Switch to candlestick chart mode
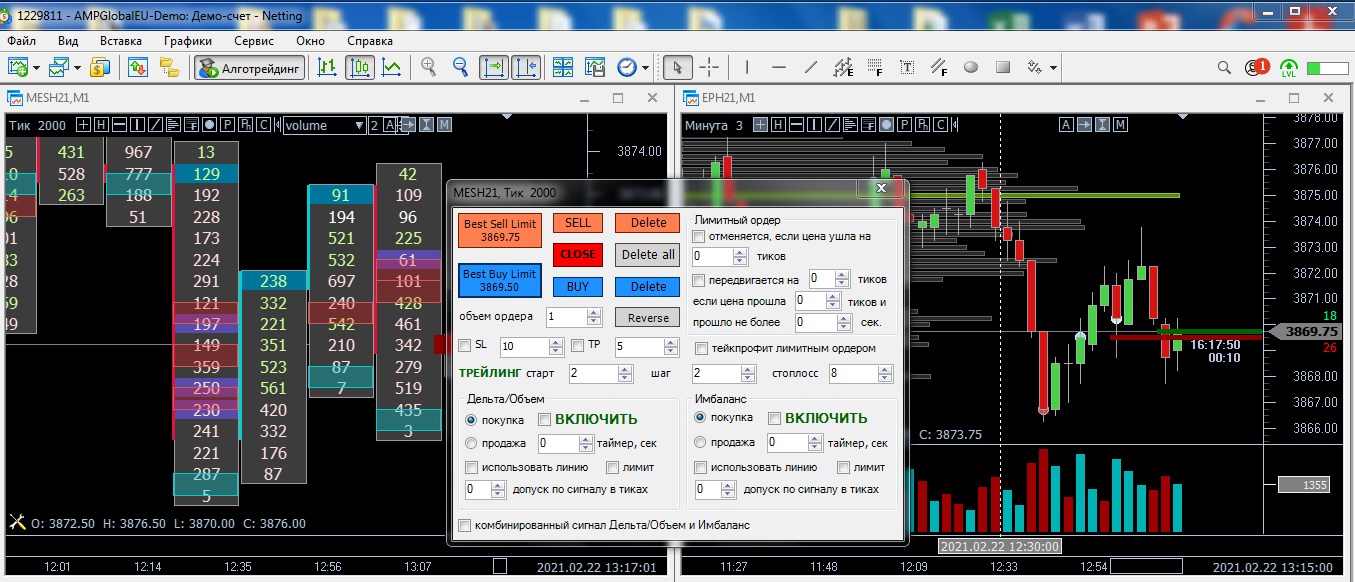The height and width of the screenshot is (582, 1355). [359, 68]
